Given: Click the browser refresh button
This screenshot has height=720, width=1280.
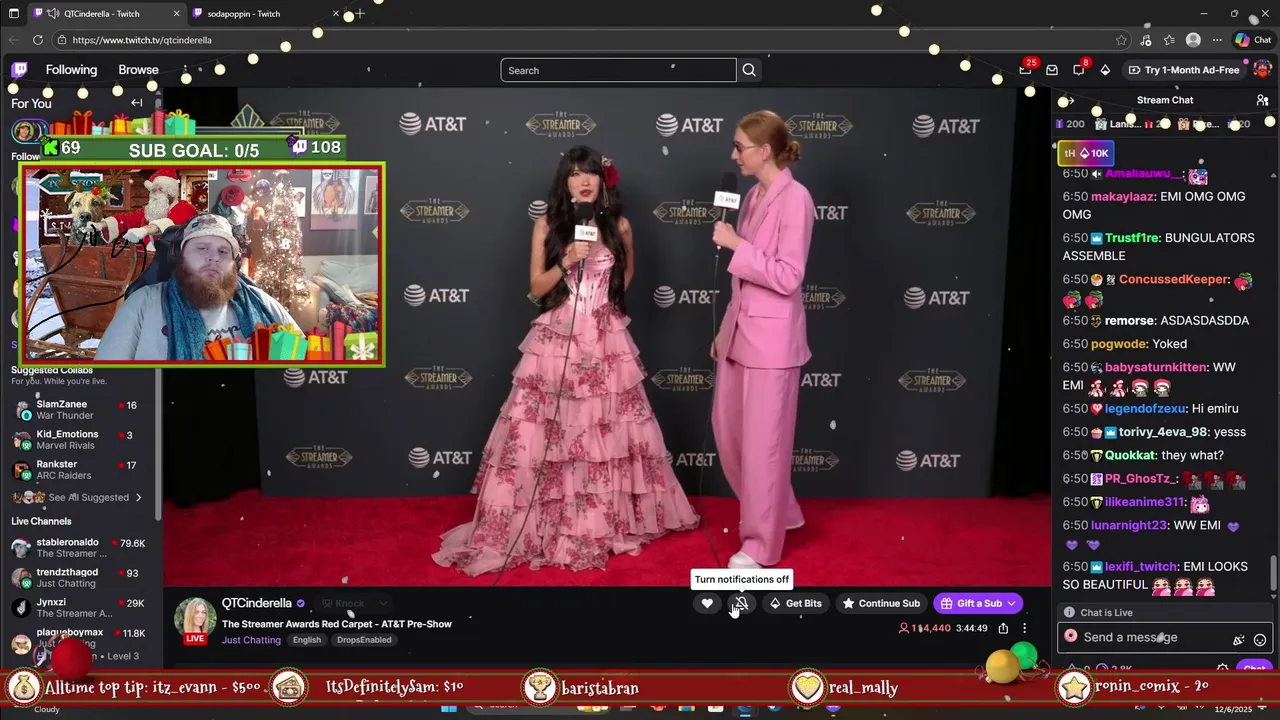Looking at the screenshot, I should pyautogui.click(x=38, y=40).
